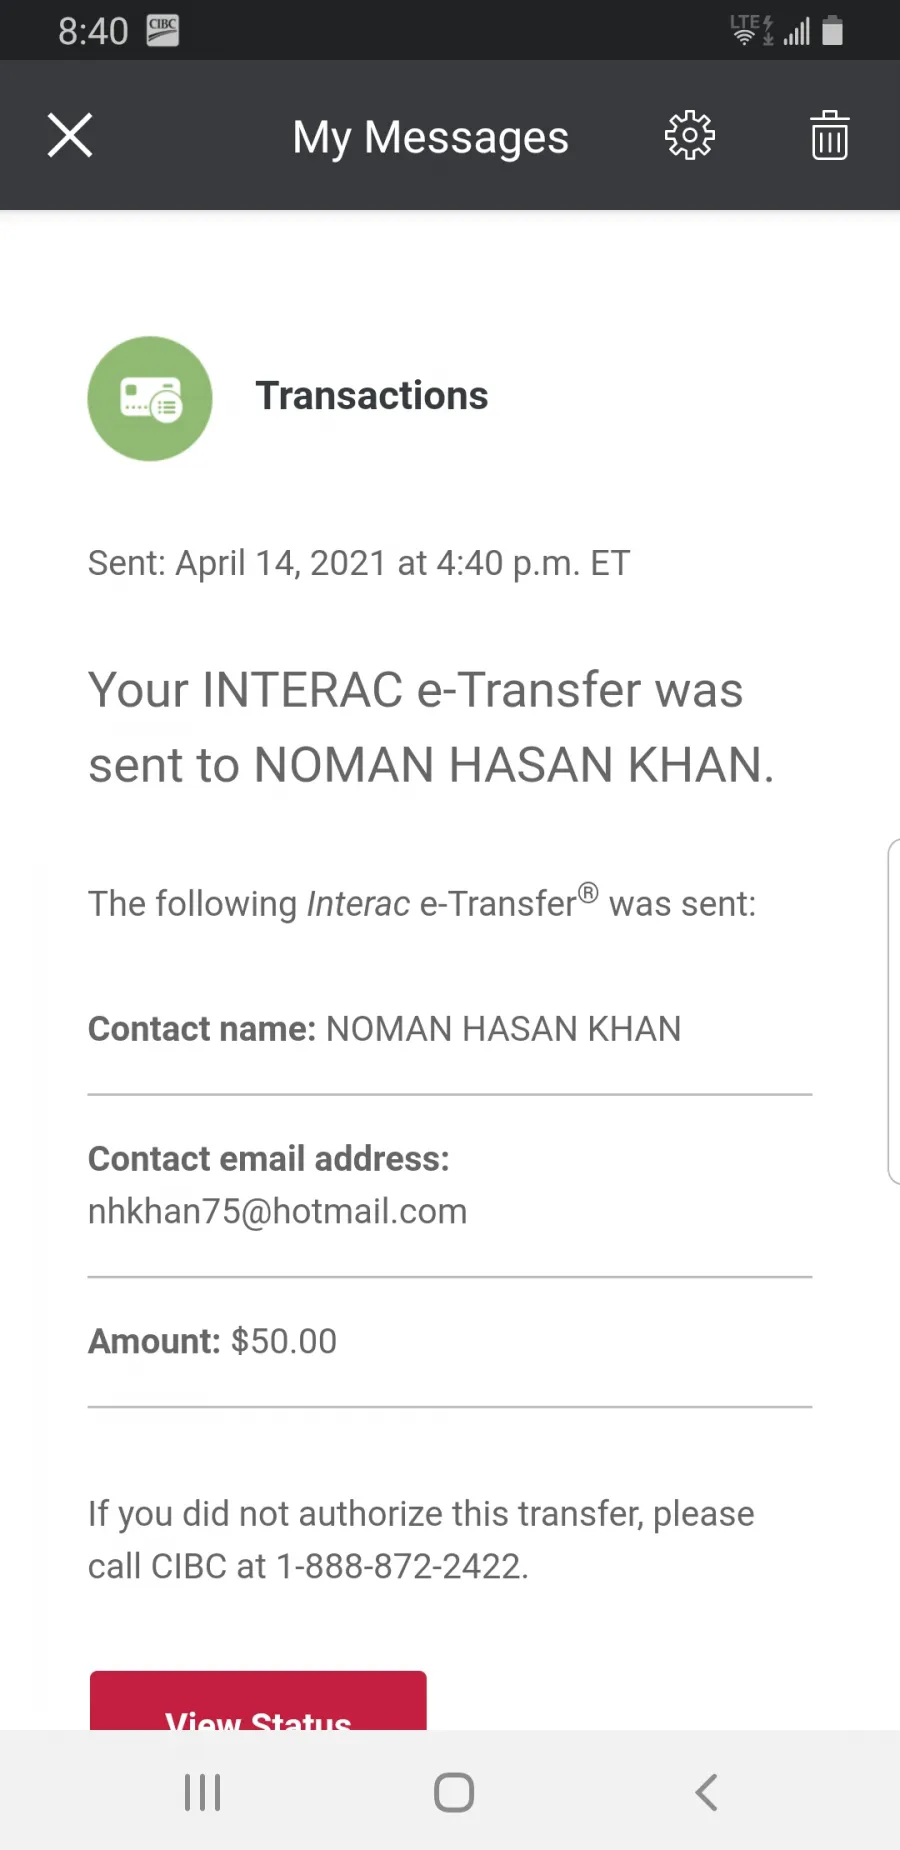Select the email nhkhan75@hotmail.com
This screenshot has height=1850, width=900.
click(x=277, y=1211)
